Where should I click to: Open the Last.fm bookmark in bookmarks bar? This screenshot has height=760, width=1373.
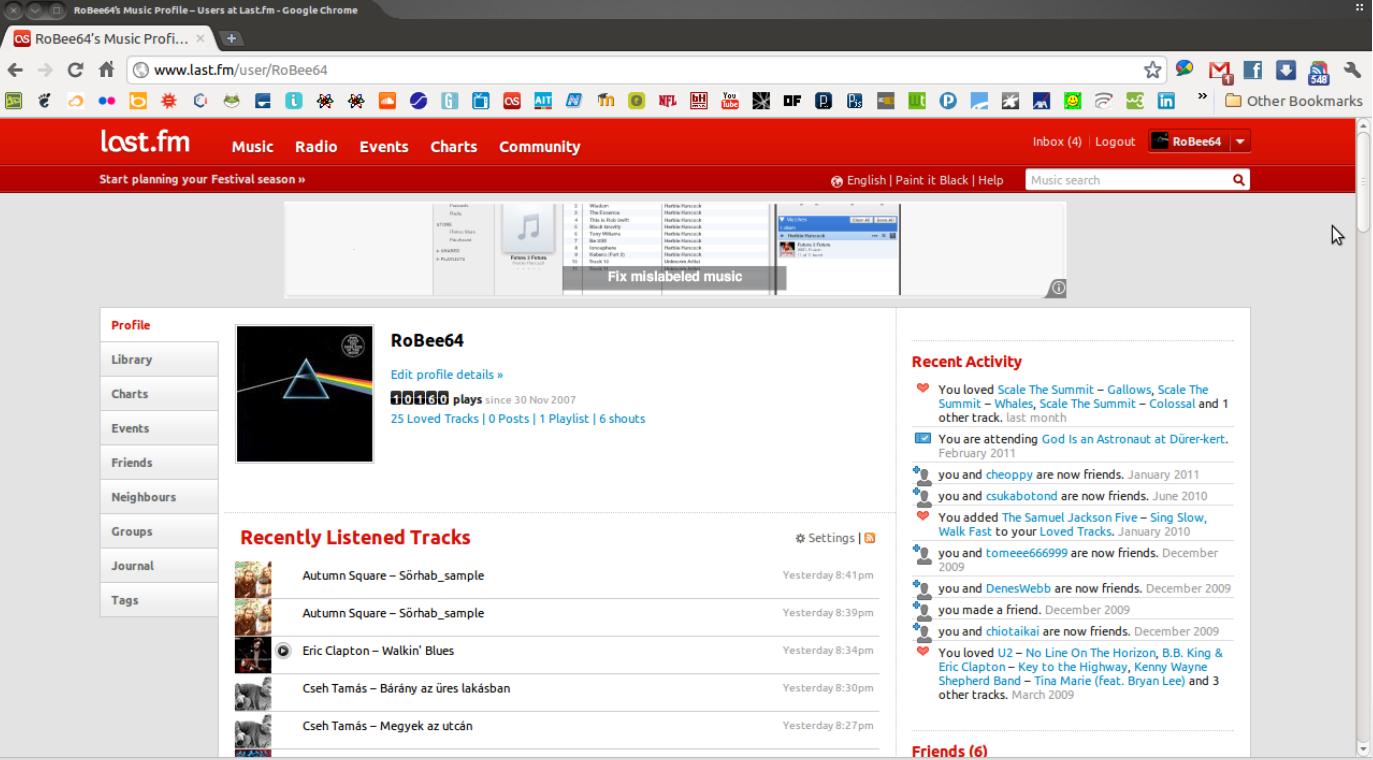512,101
